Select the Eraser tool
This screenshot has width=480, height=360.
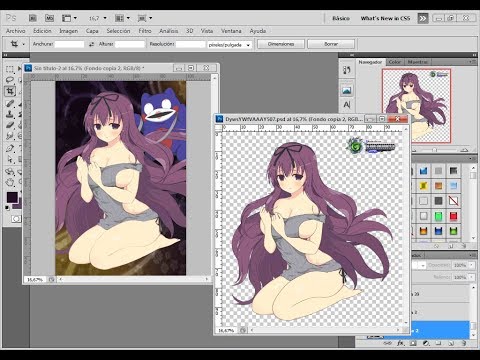[x=10, y=125]
